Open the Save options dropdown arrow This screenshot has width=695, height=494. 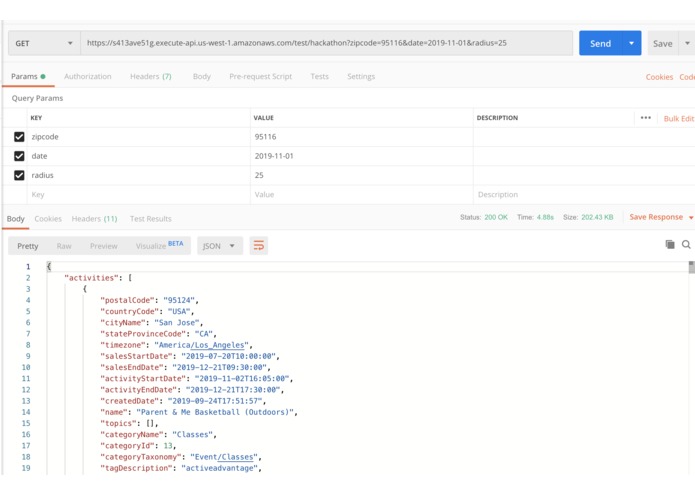click(x=687, y=43)
